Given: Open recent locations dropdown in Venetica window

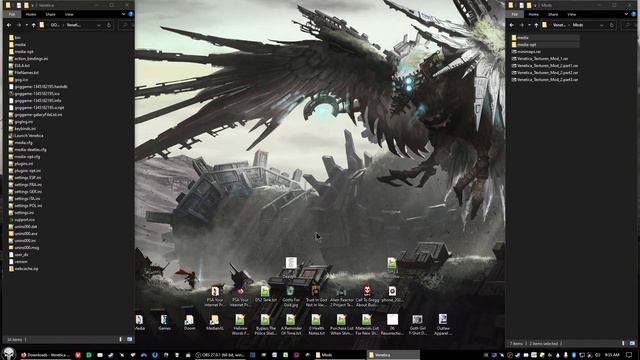Looking at the screenshot, I should coord(27,25).
